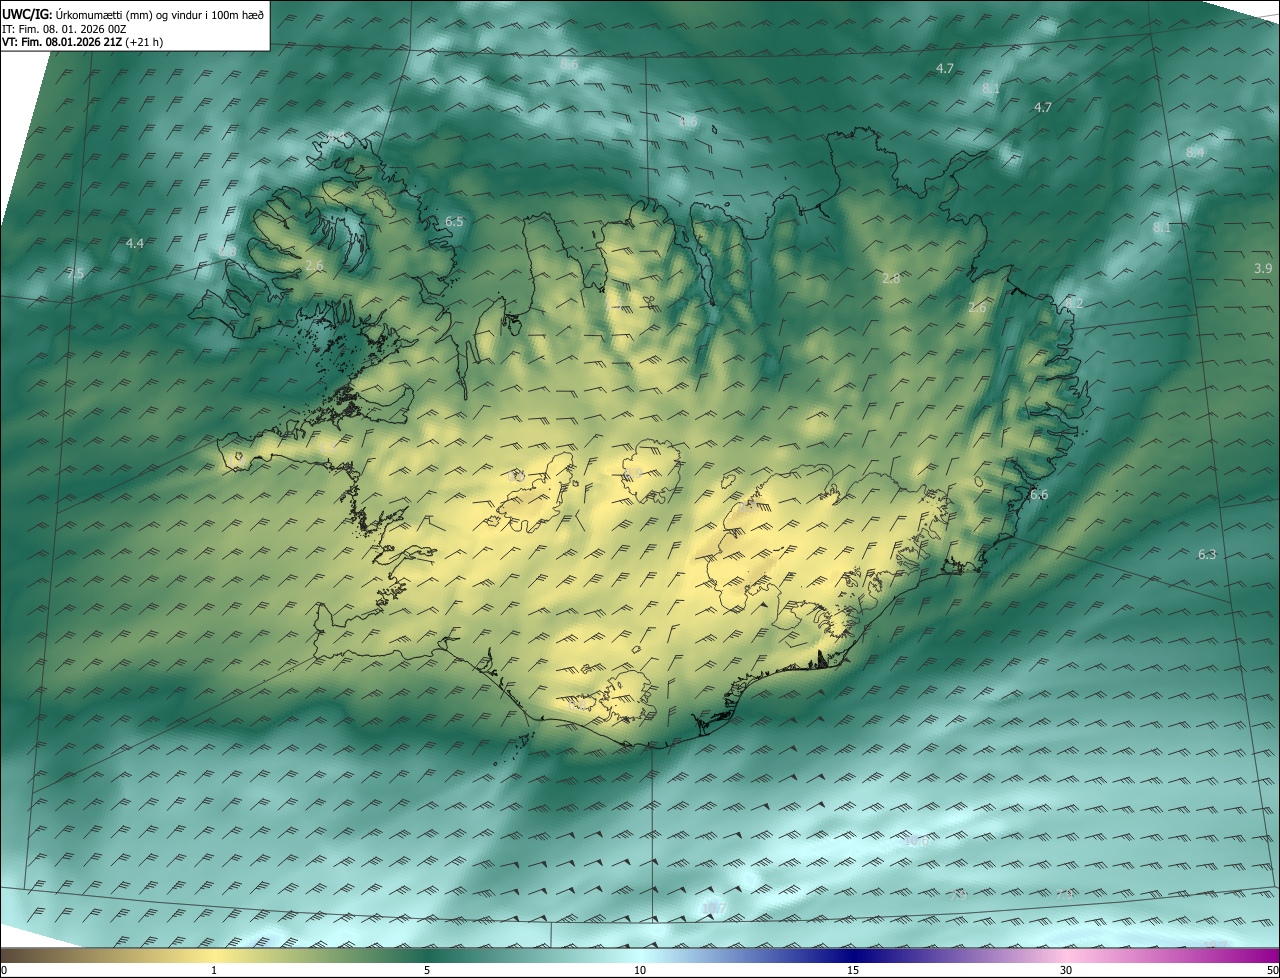Click the 2.8 value label on the map
This screenshot has height=978, width=1280.
(891, 278)
